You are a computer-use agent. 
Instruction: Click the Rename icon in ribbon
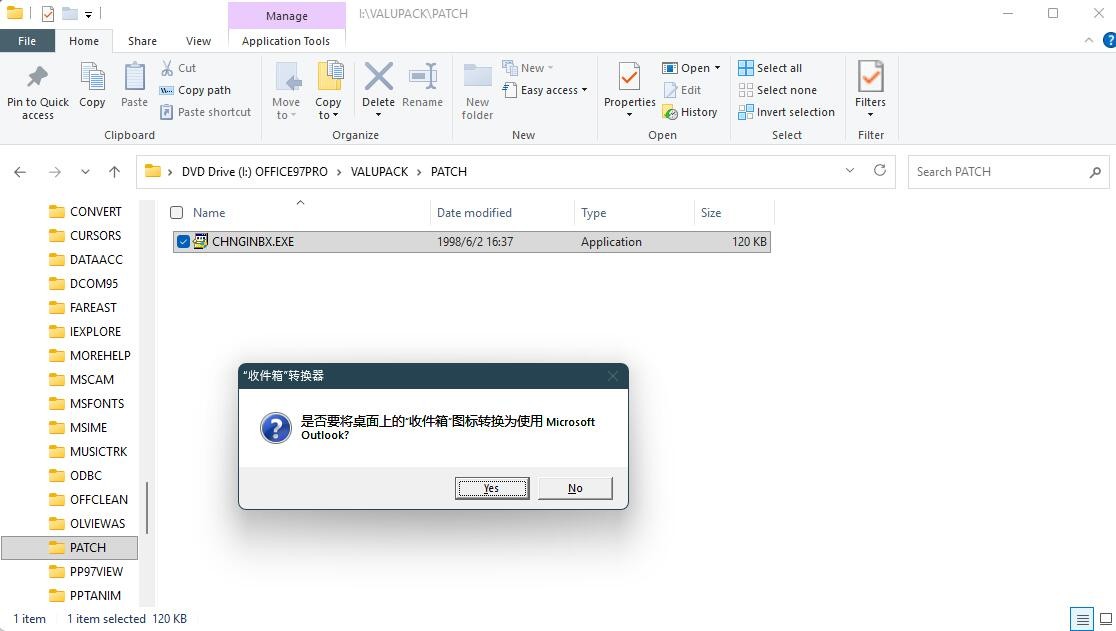pyautogui.click(x=422, y=78)
